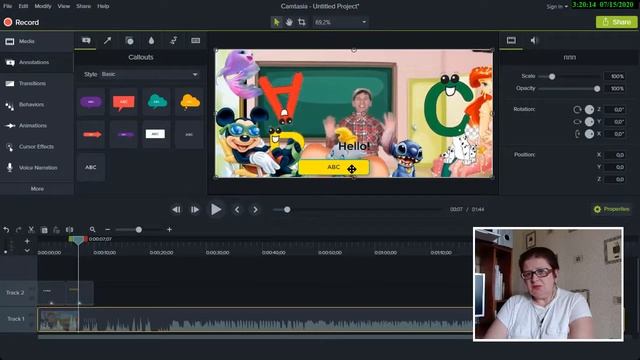Click the Rotation Y value field
This screenshot has width=640, height=360.
tap(614, 122)
